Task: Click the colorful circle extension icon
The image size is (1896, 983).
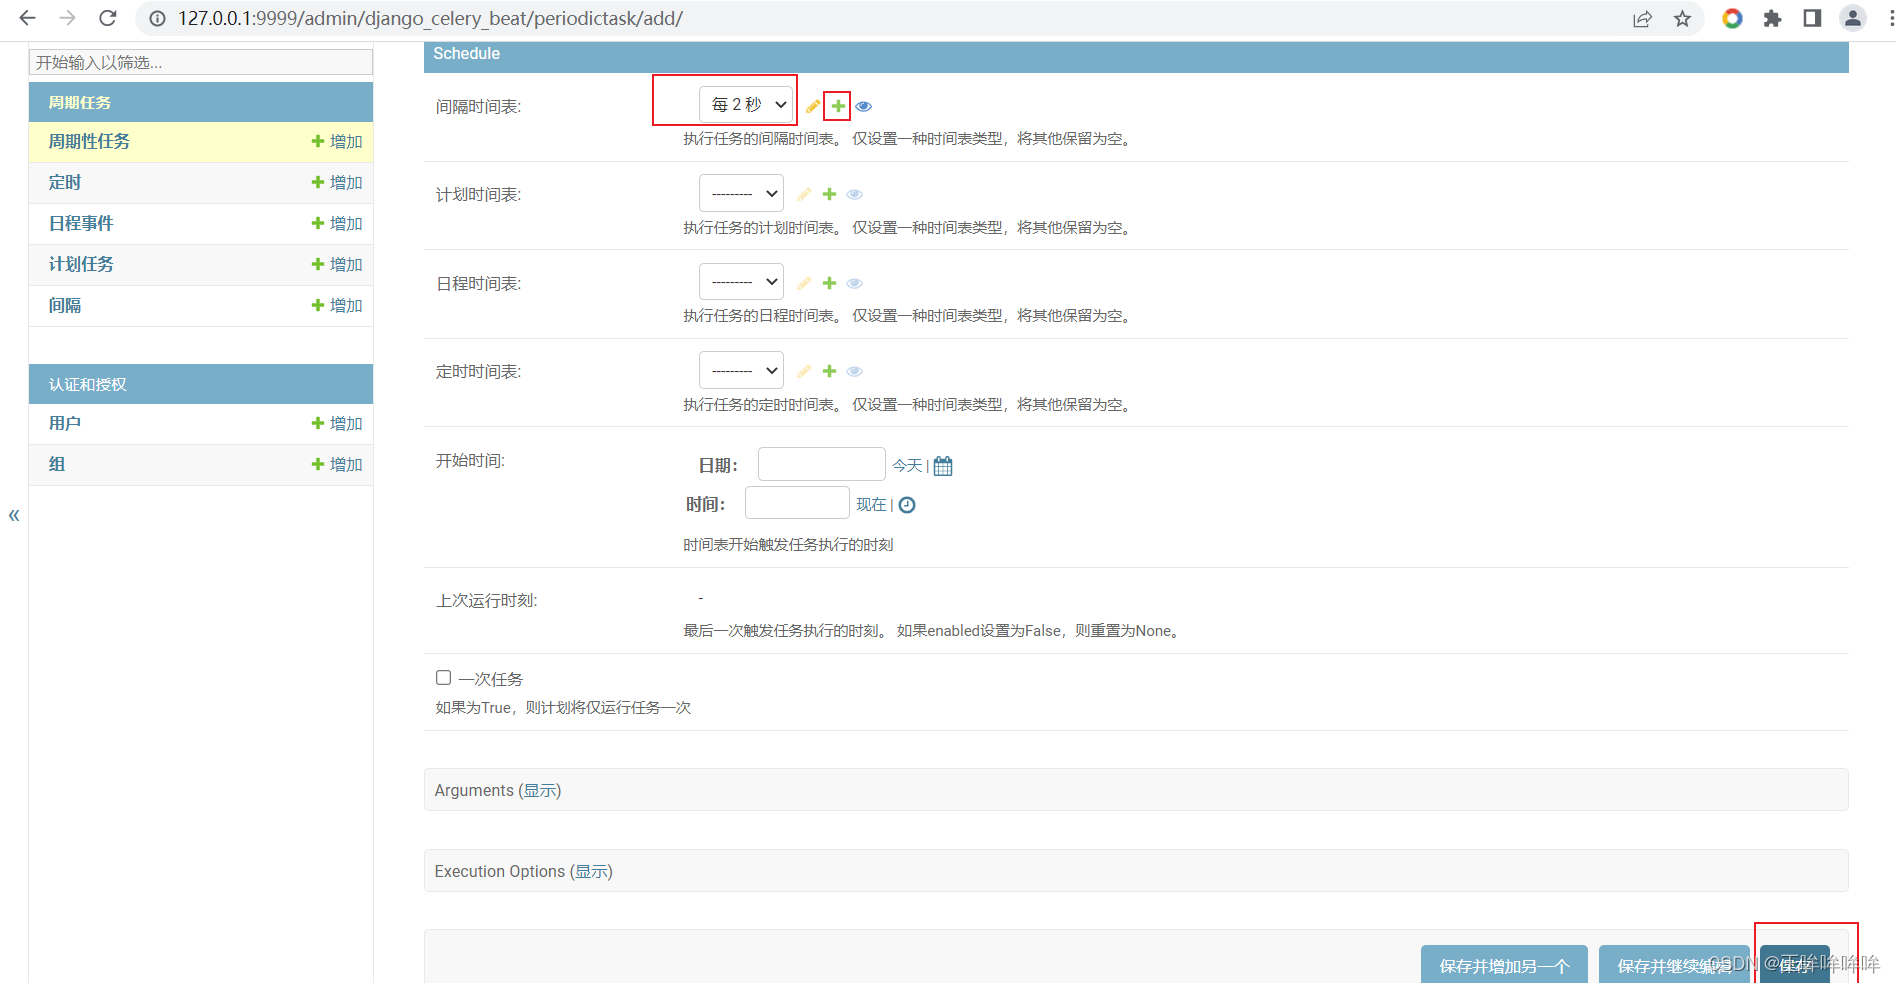Action: click(x=1732, y=18)
